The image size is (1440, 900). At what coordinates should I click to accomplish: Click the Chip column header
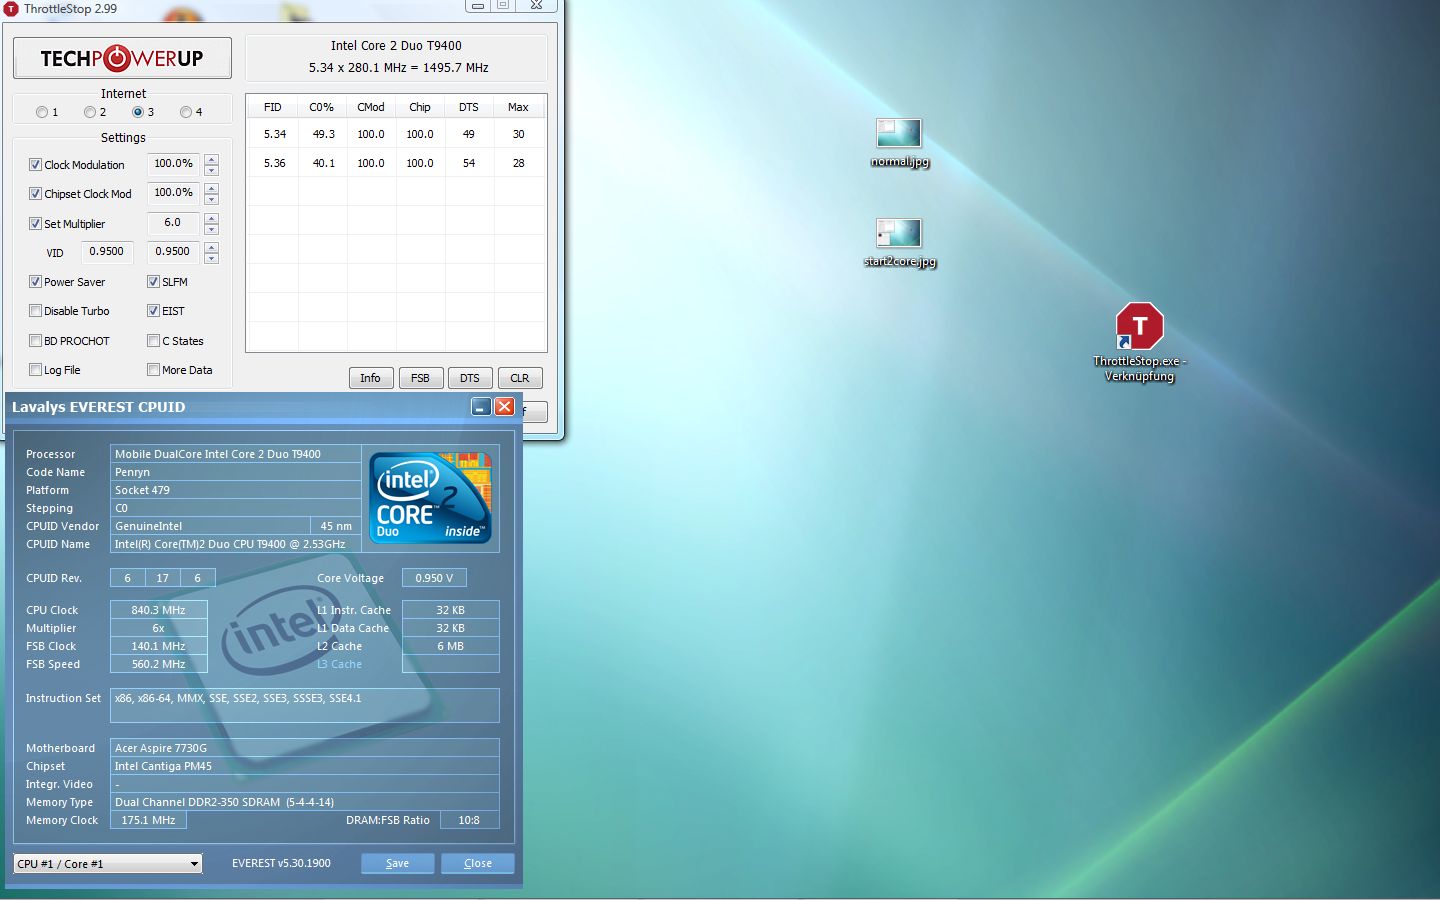tap(420, 107)
